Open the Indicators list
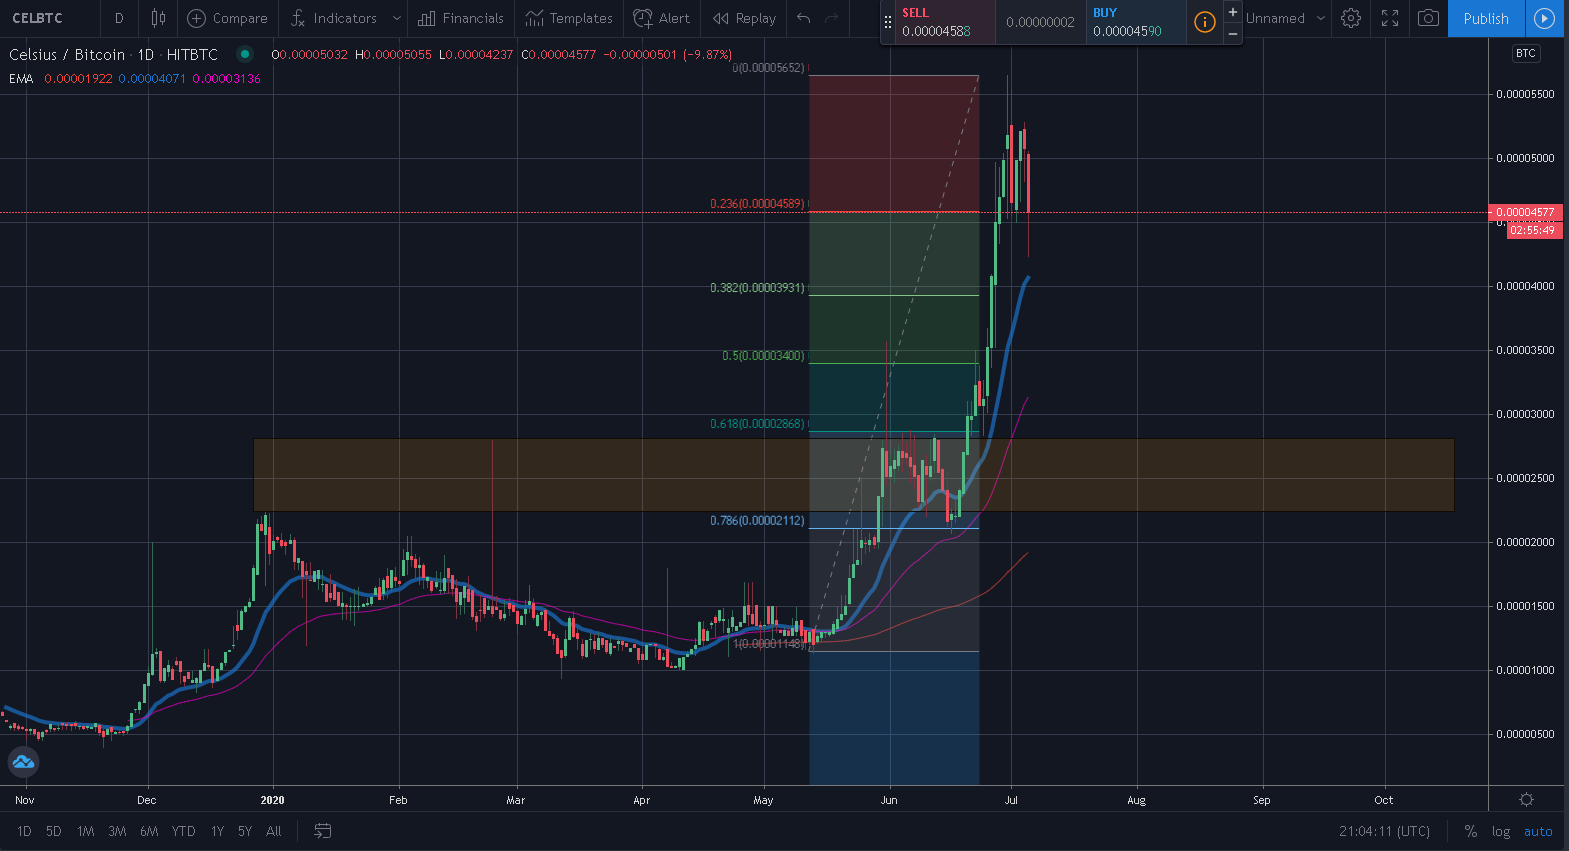 333,18
